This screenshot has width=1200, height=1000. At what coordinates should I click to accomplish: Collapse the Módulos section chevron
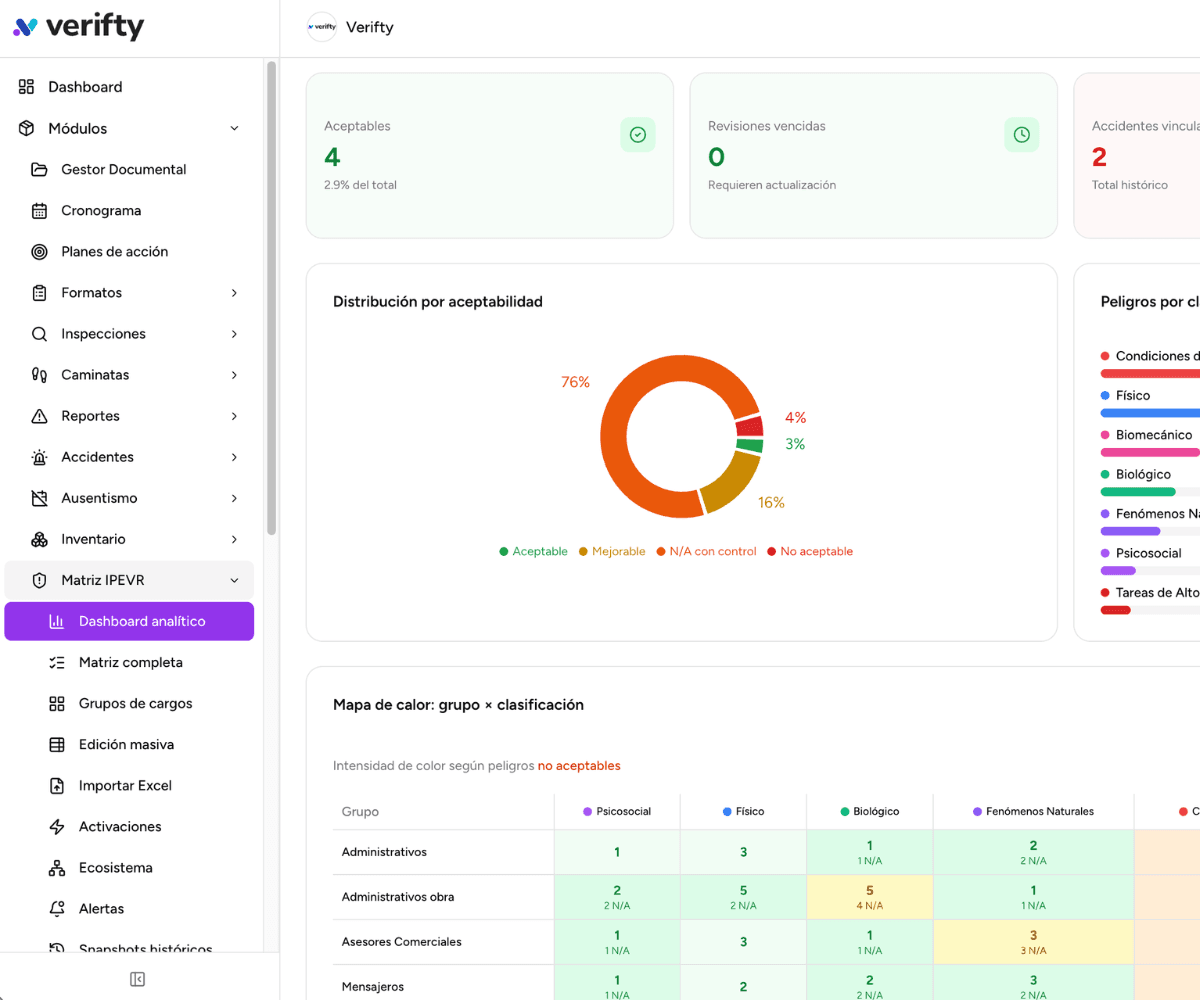(234, 128)
